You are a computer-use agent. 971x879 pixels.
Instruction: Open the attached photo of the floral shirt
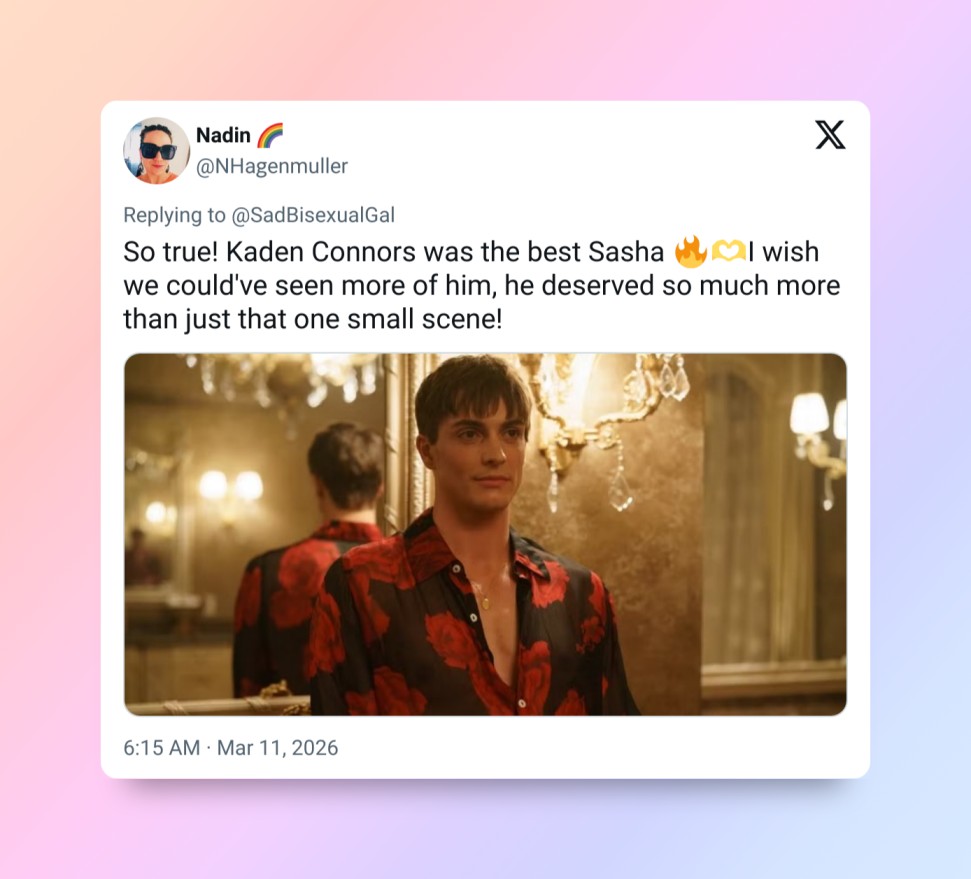486,535
